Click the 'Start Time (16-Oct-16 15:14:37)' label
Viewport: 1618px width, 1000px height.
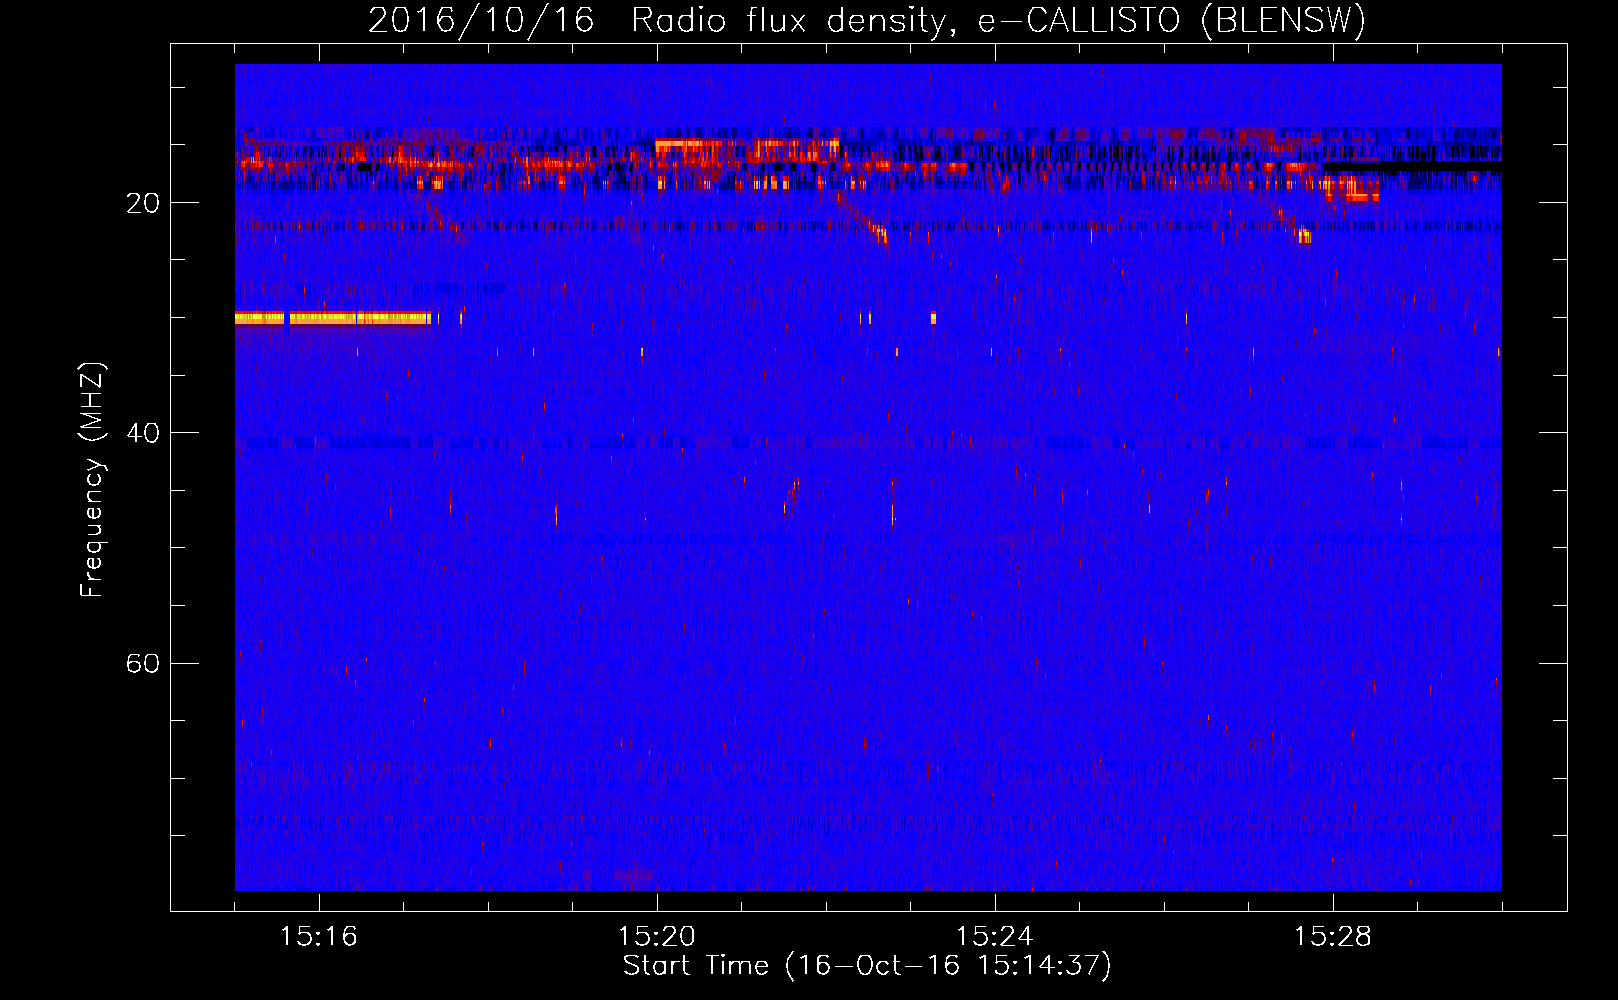867,966
